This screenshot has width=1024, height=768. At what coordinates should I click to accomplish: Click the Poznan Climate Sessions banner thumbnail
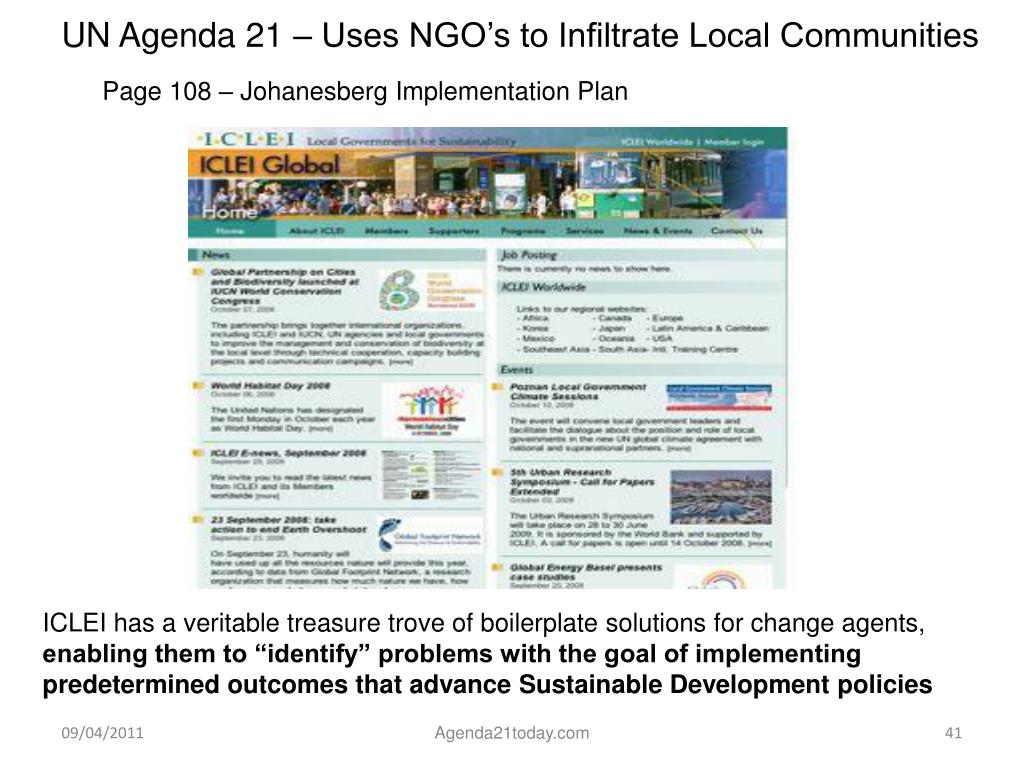pos(719,398)
